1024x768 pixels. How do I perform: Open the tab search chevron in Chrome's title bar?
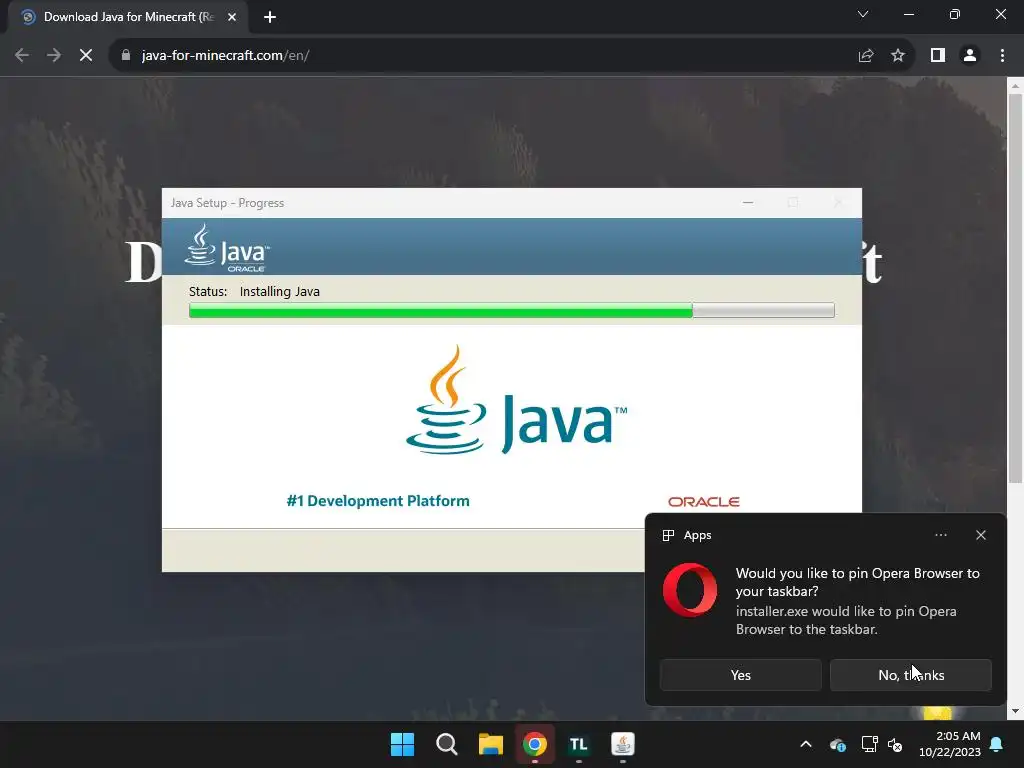point(863,14)
